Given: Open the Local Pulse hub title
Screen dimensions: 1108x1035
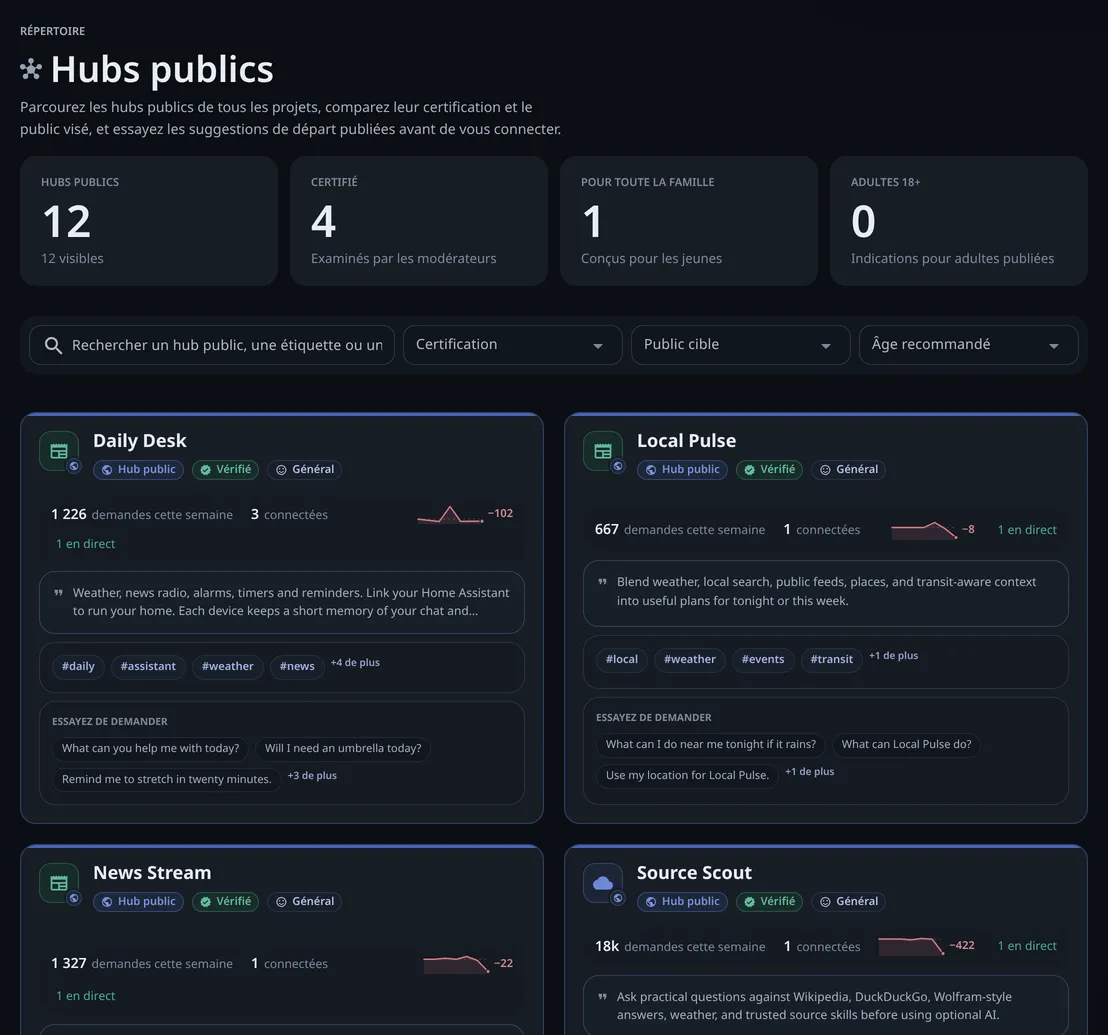Looking at the screenshot, I should [687, 441].
